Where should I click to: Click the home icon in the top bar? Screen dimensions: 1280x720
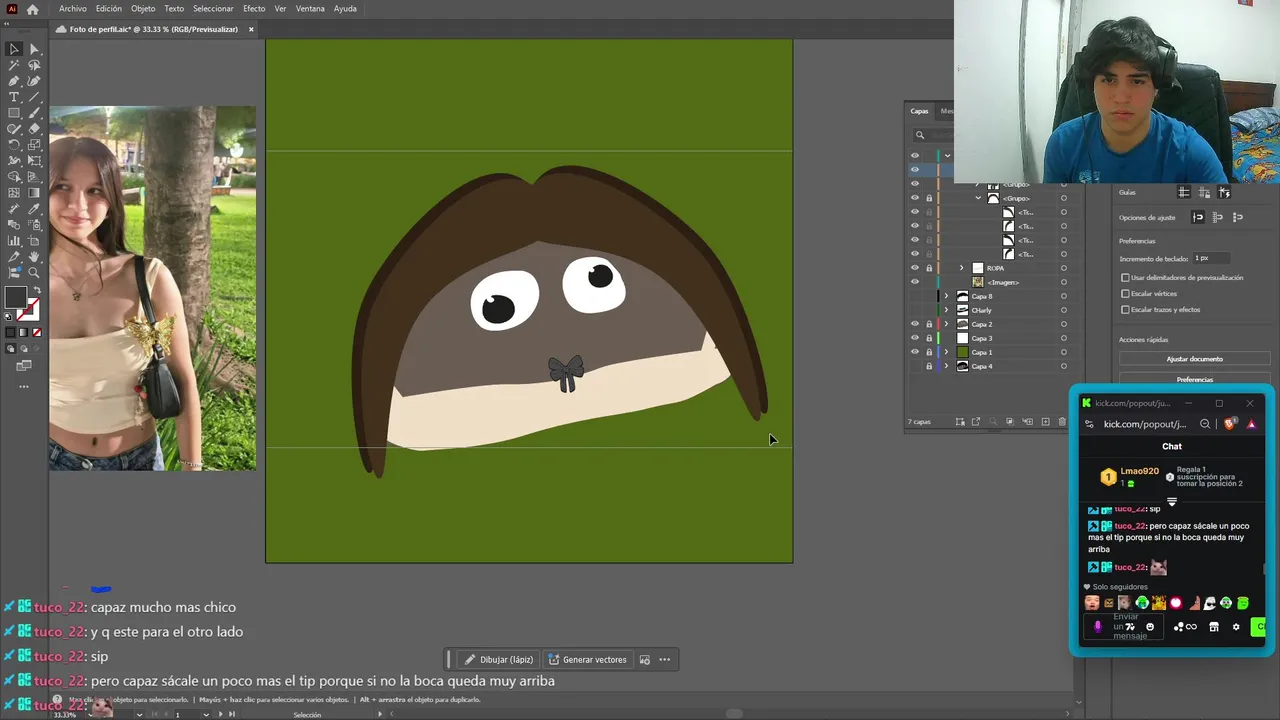point(33,9)
